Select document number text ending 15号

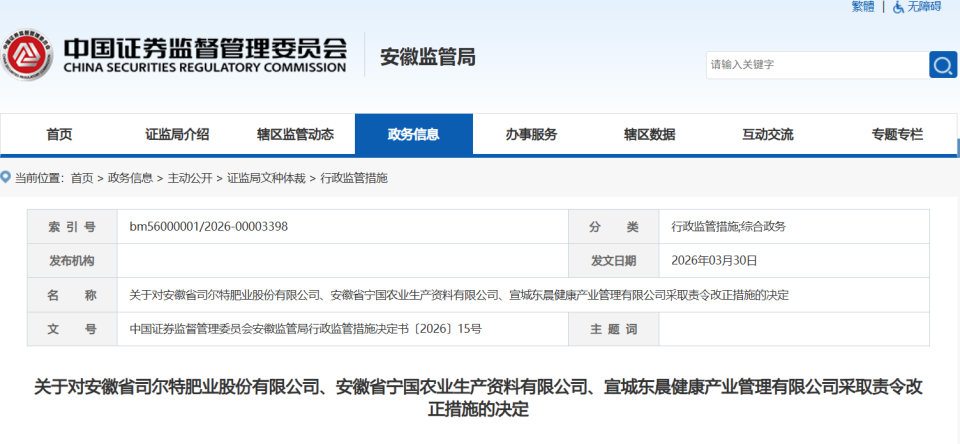[306, 329]
